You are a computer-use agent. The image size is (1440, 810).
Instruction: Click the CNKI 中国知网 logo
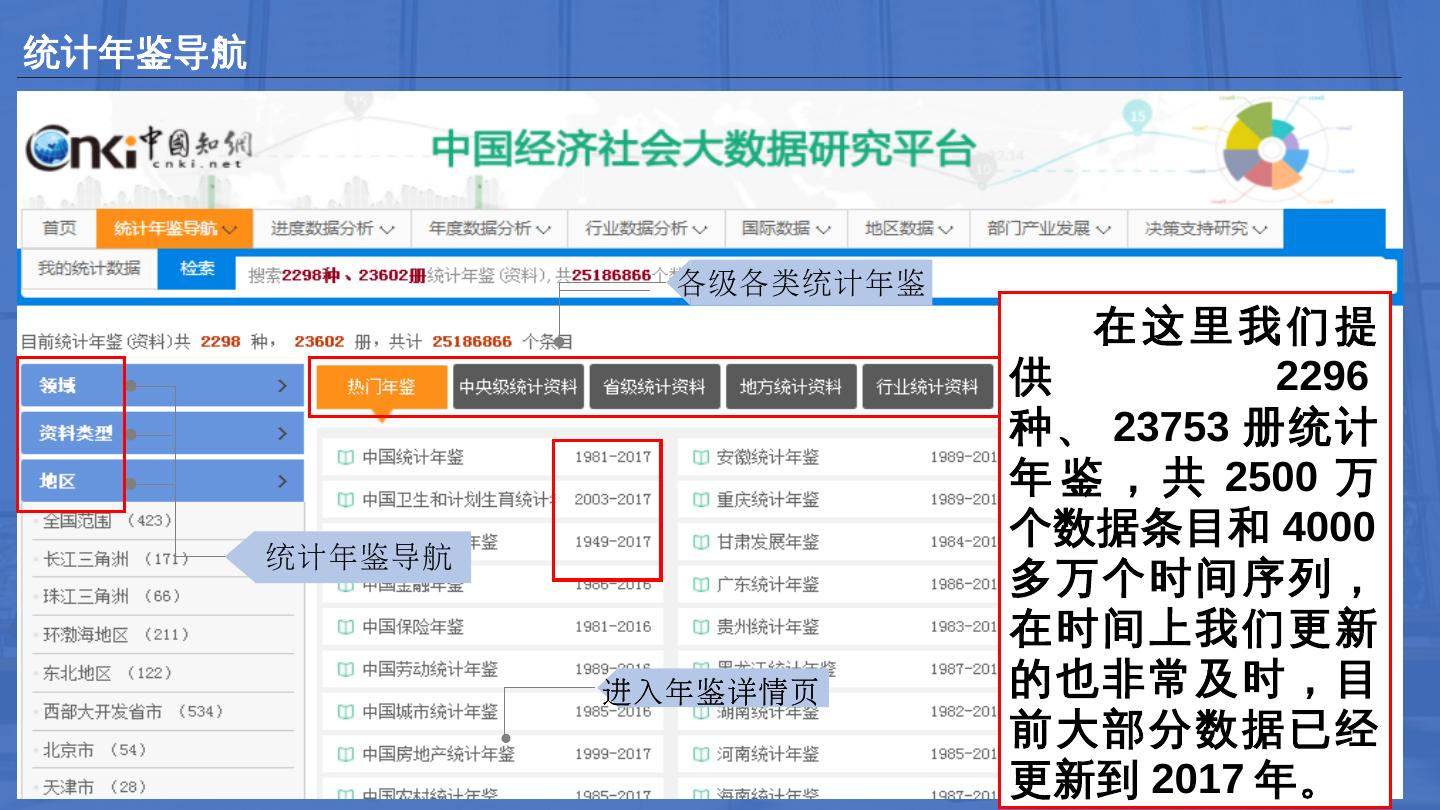pos(138,151)
